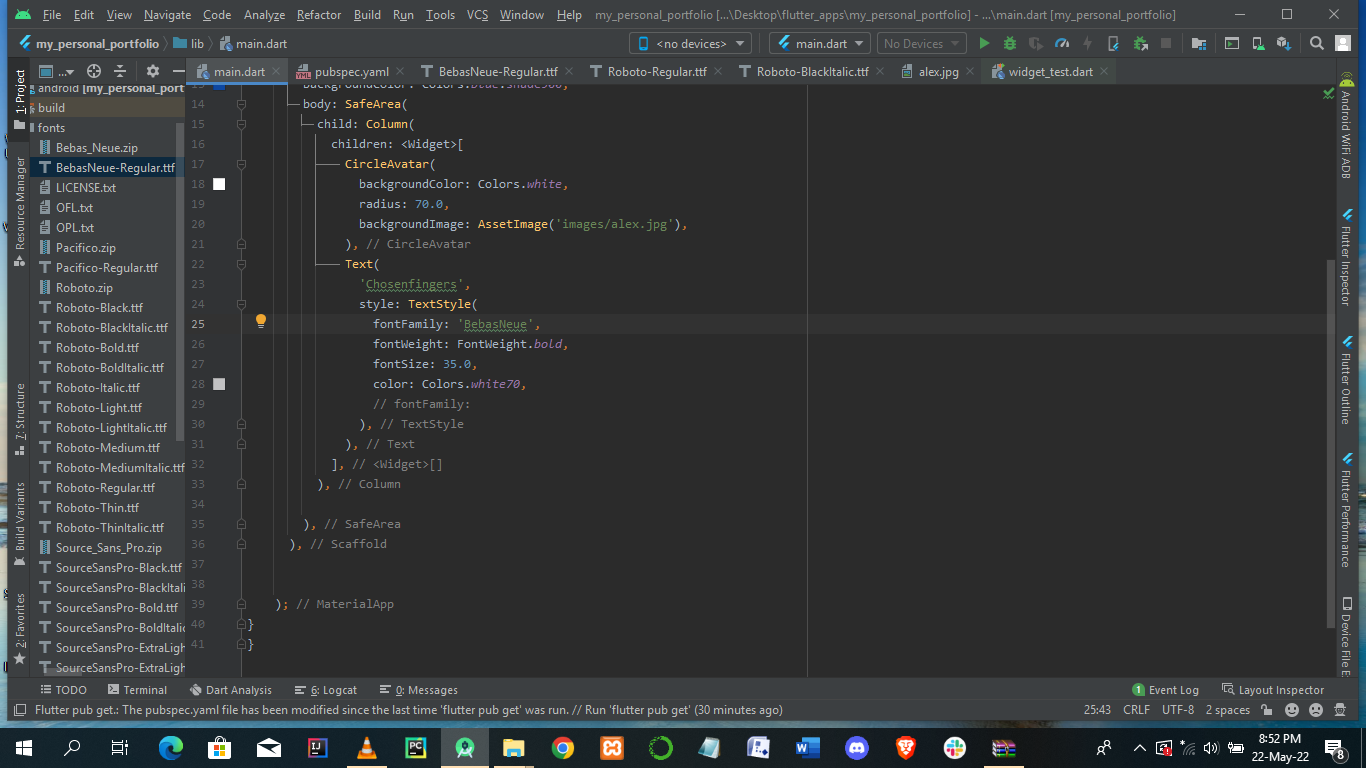Open the Structure side tab

pyautogui.click(x=19, y=418)
